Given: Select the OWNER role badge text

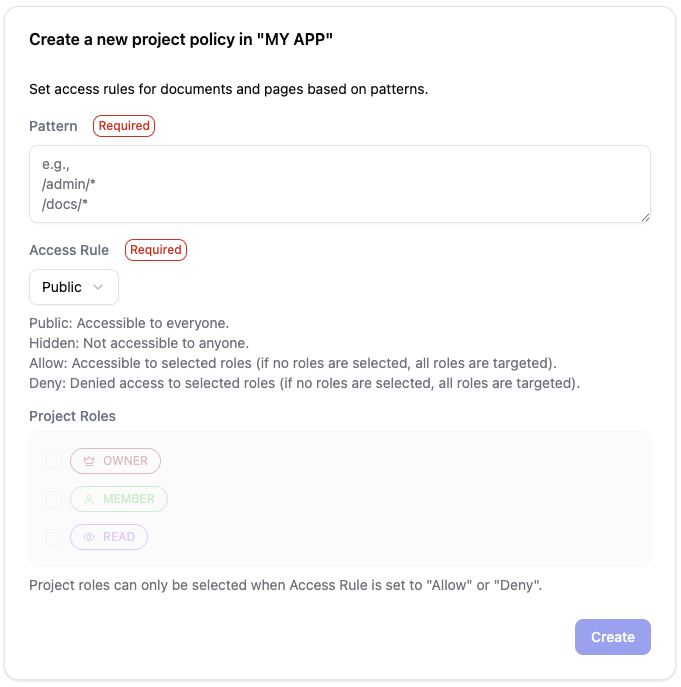Looking at the screenshot, I should (x=125, y=461).
